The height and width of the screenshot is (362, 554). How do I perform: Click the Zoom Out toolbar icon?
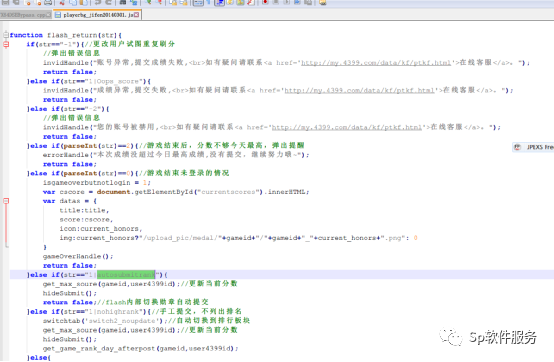(159, 2)
